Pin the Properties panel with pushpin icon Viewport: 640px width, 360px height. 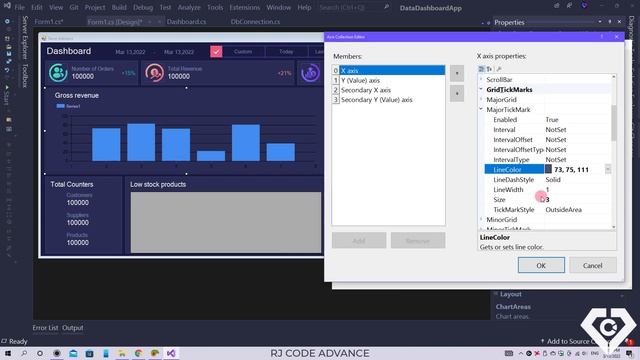point(610,22)
